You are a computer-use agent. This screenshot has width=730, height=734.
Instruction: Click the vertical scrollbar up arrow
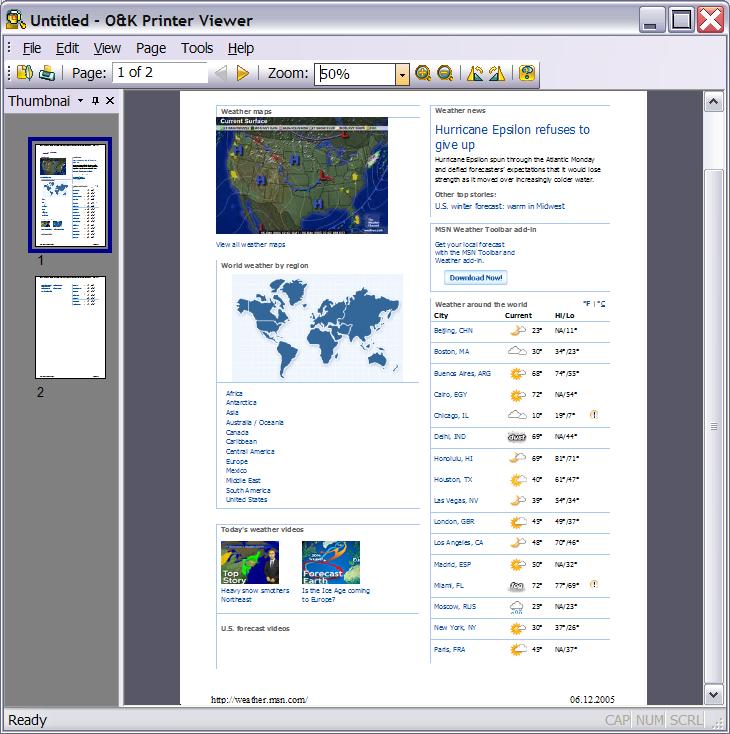click(714, 101)
